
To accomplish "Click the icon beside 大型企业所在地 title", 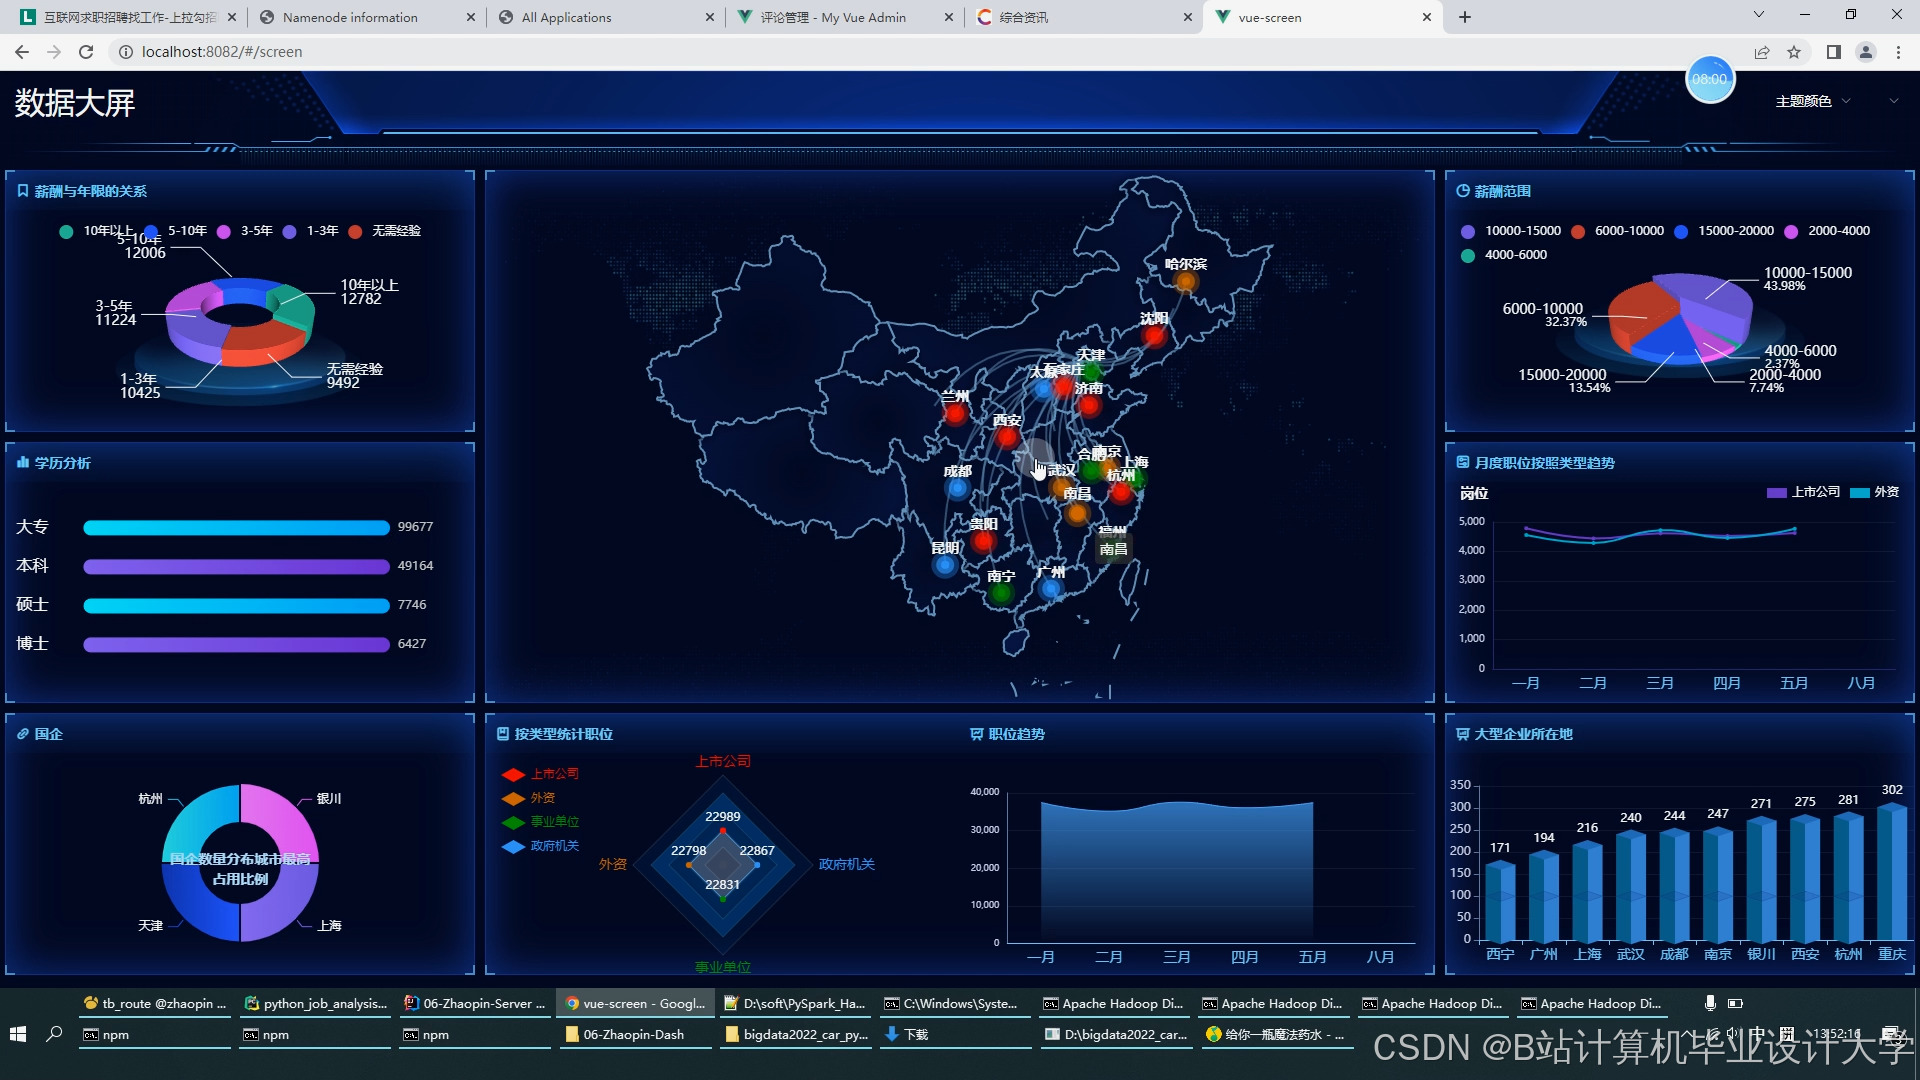I will [1463, 734].
